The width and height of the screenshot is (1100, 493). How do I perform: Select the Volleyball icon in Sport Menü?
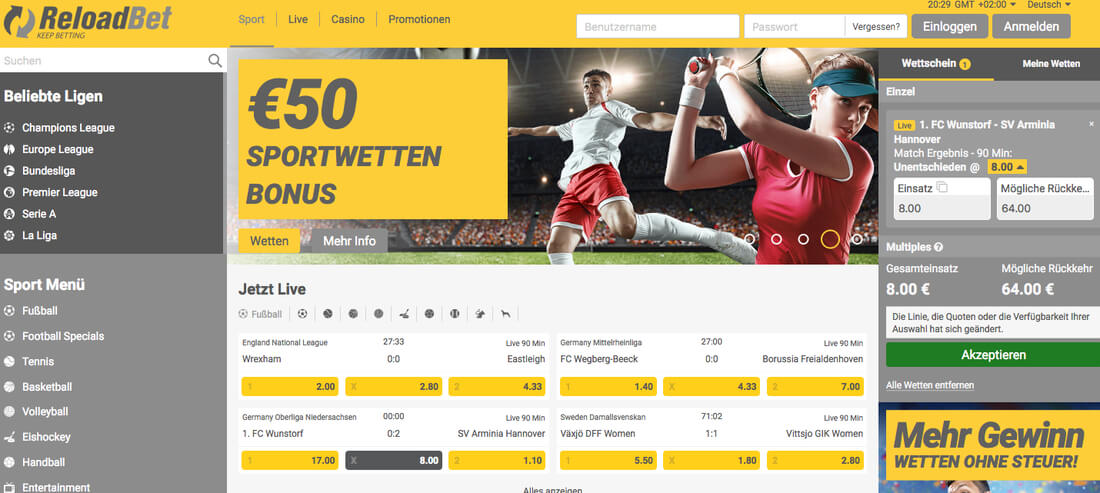point(9,412)
